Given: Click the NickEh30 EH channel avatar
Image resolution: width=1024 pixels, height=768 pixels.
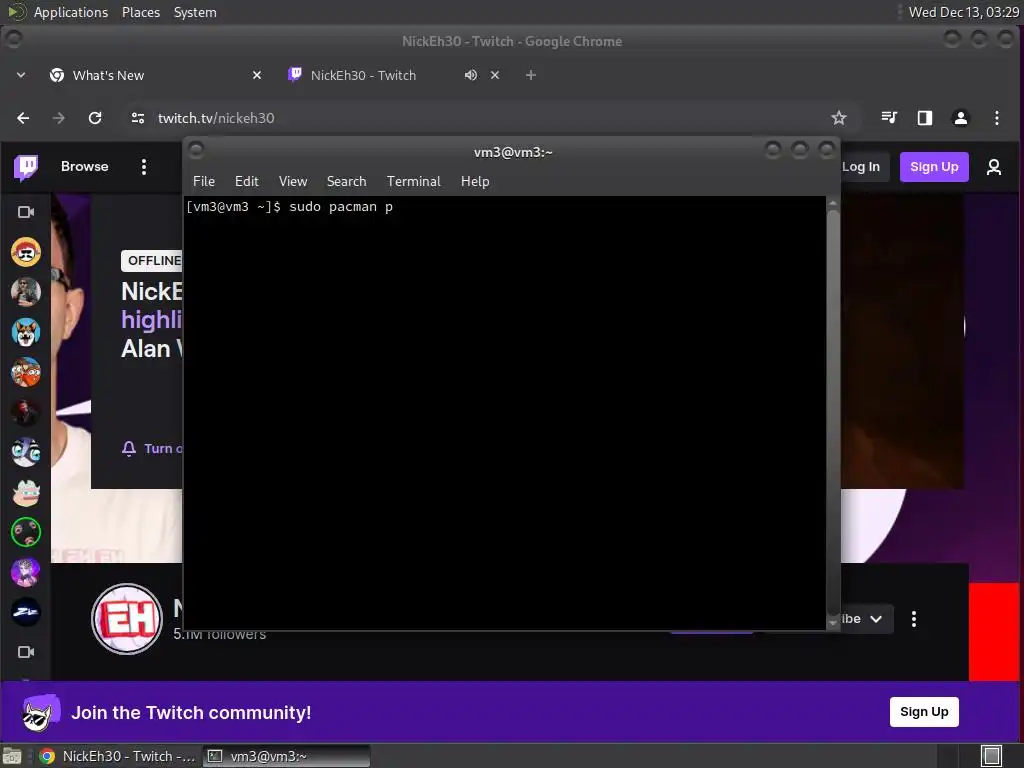Looking at the screenshot, I should tap(127, 619).
